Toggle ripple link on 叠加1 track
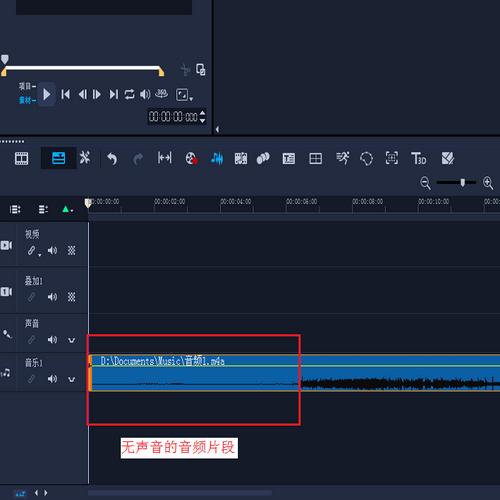 point(31,297)
